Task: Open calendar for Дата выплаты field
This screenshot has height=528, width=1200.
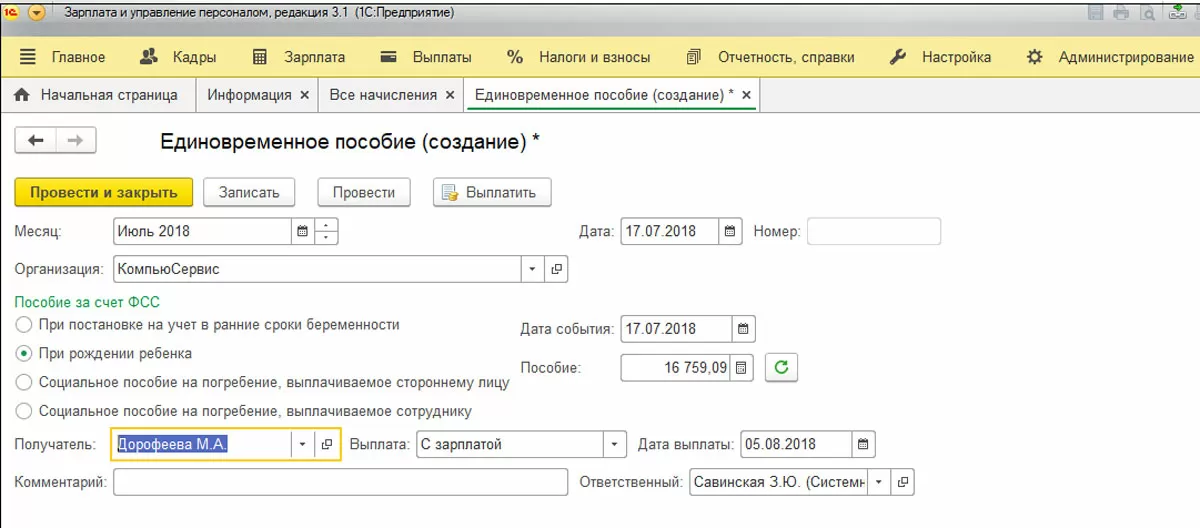Action: point(865,444)
